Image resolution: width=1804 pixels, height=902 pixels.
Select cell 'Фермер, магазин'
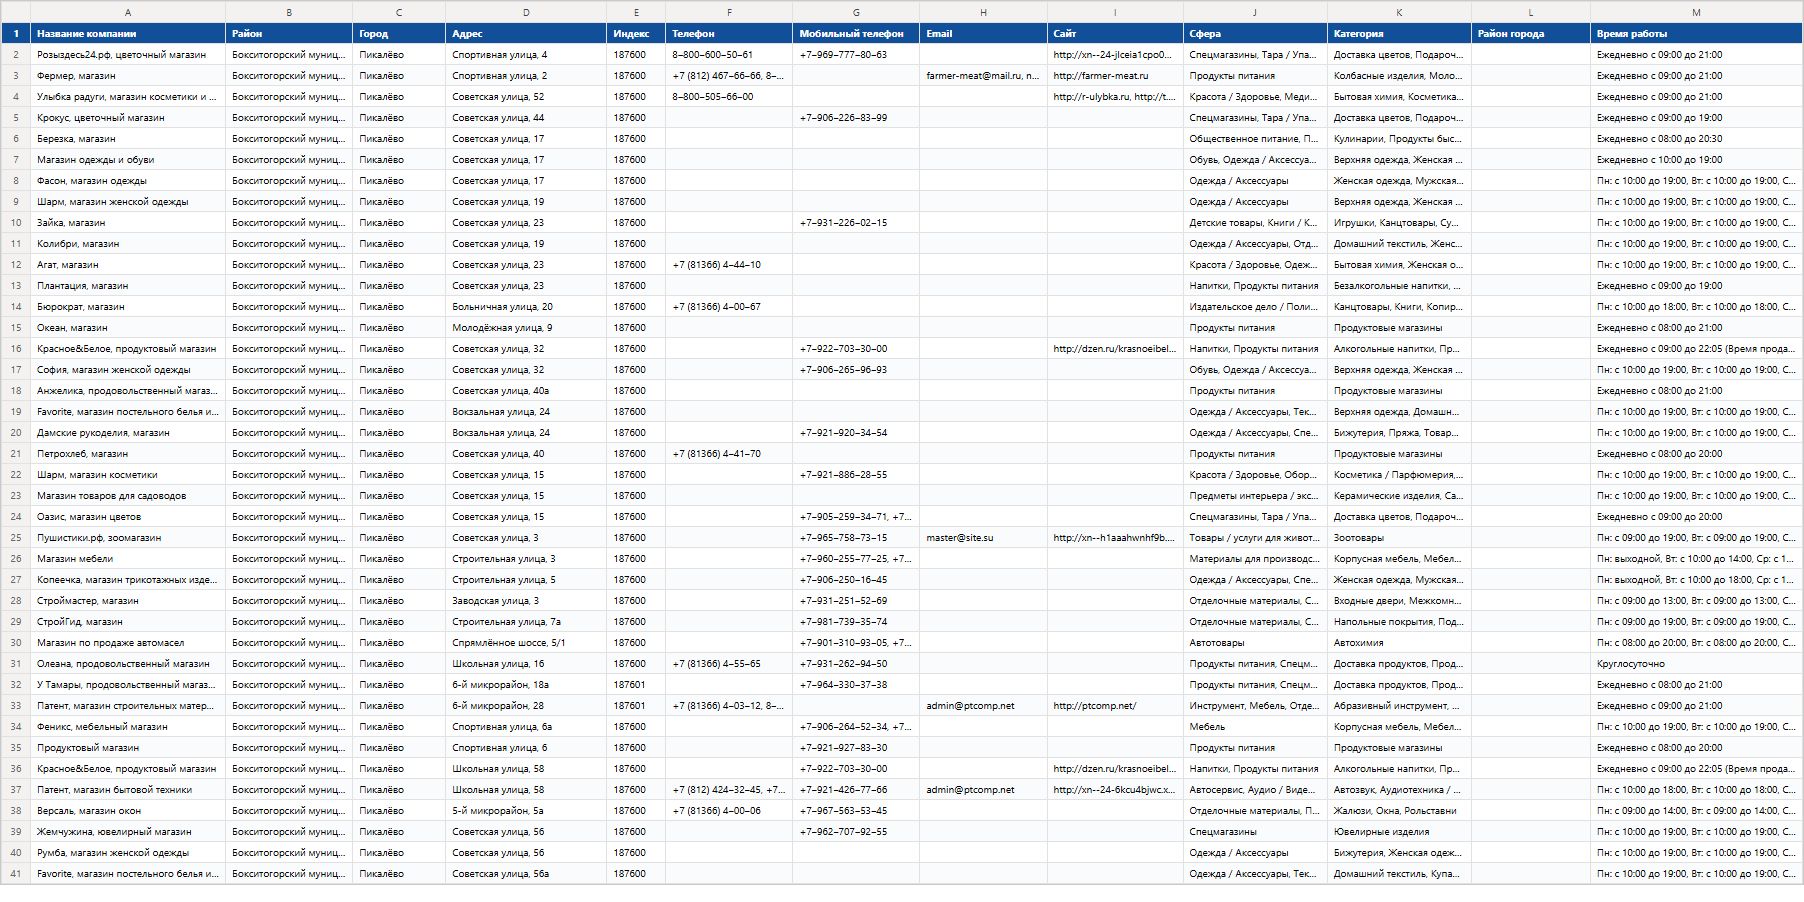(128, 76)
